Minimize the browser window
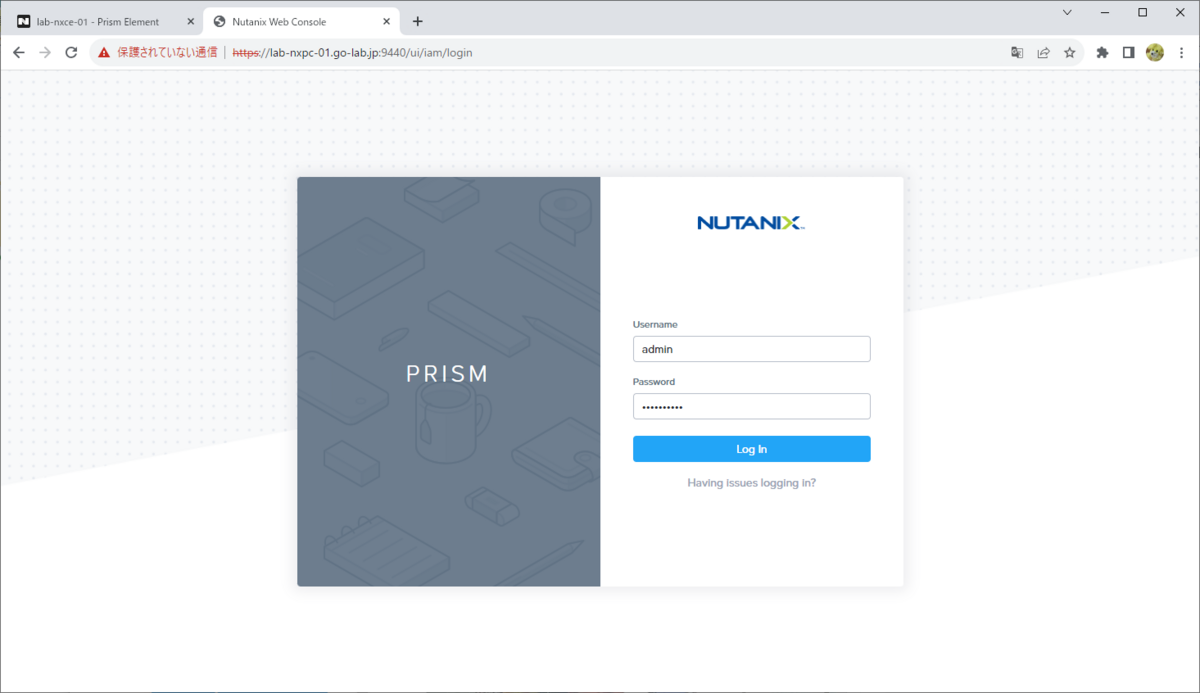Viewport: 1200px width, 693px height. click(1105, 13)
